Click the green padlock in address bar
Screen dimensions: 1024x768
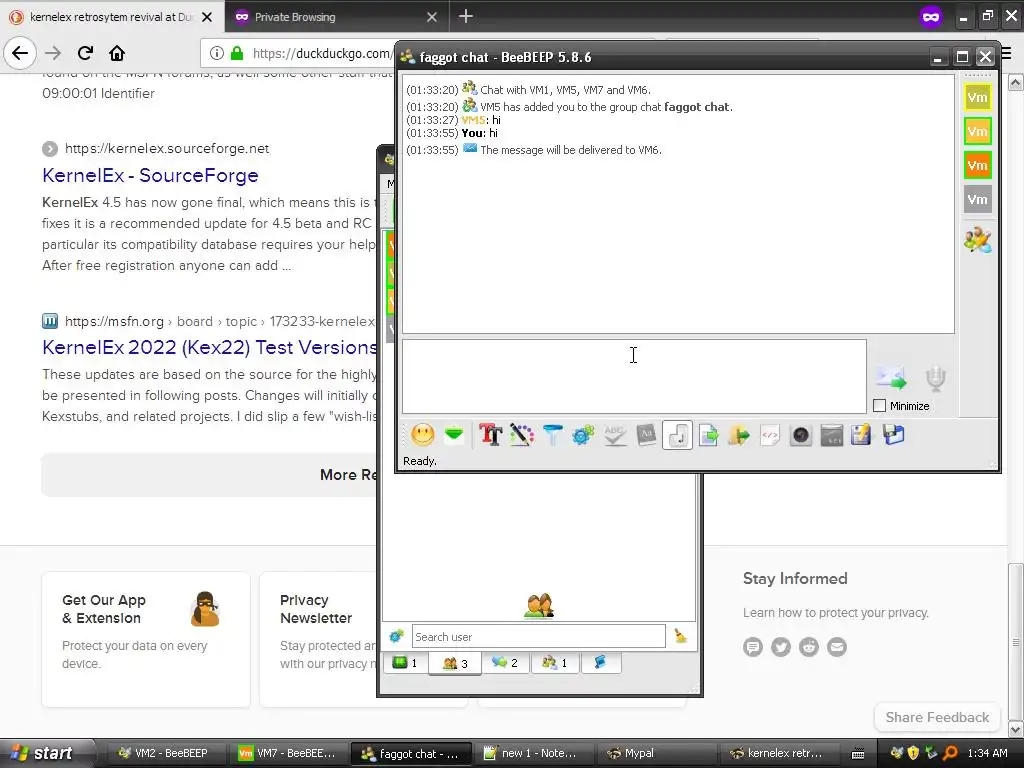point(237,54)
